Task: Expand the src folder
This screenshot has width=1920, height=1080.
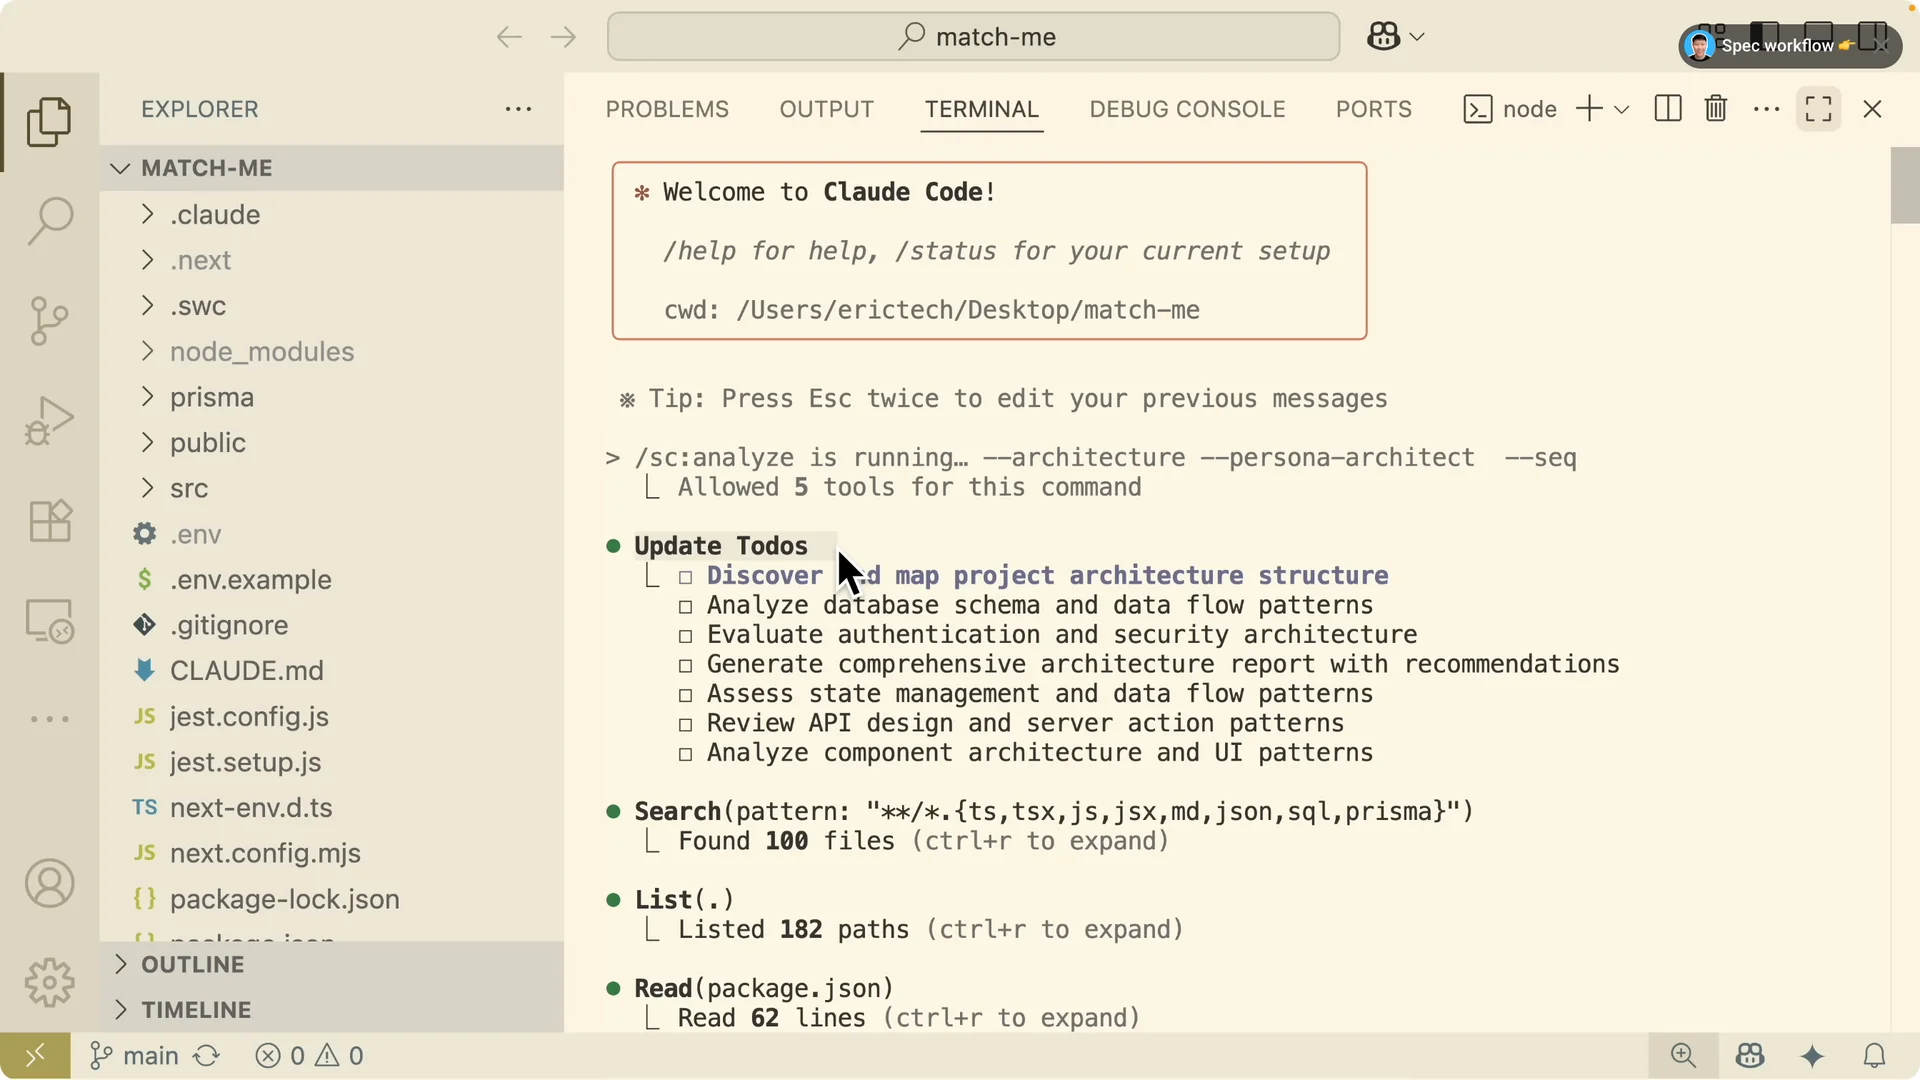Action: pyautogui.click(x=332, y=489)
